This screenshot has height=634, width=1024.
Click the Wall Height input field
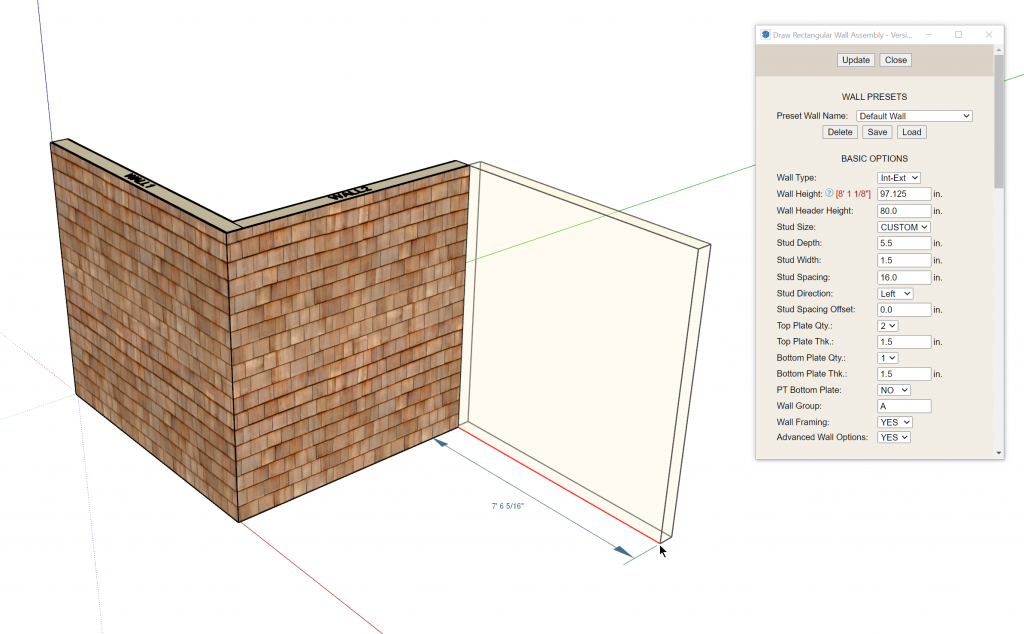pyautogui.click(x=904, y=194)
